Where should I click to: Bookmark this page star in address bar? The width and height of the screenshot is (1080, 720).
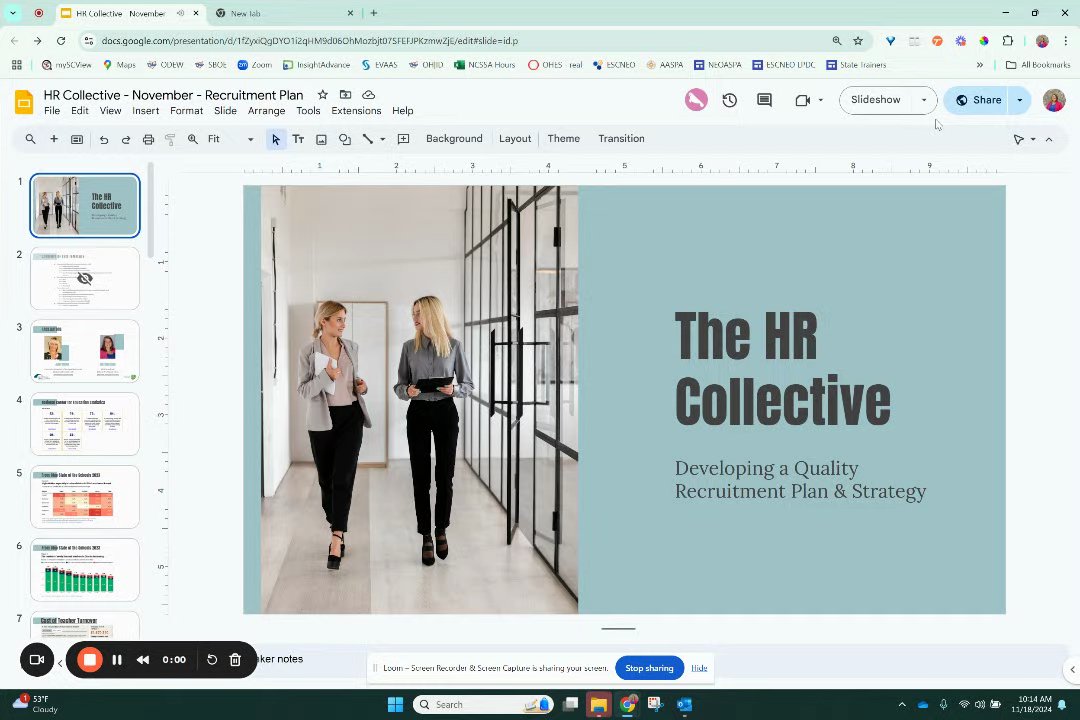858,41
